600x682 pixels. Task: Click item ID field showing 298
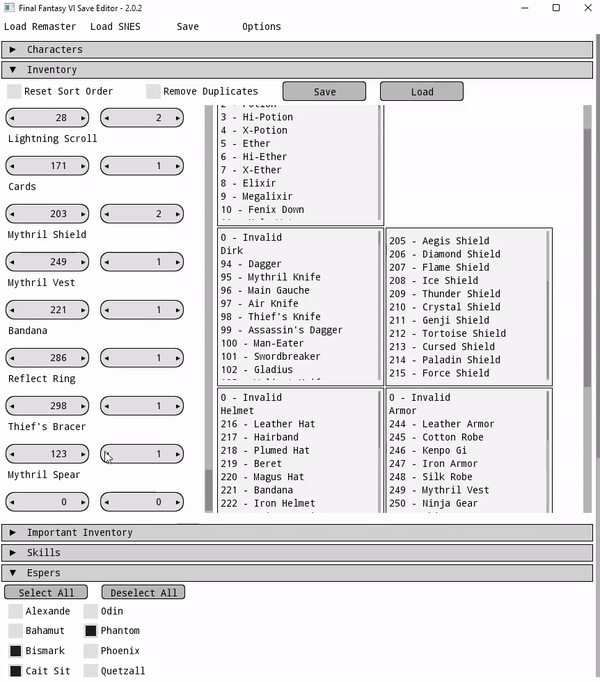click(47, 406)
